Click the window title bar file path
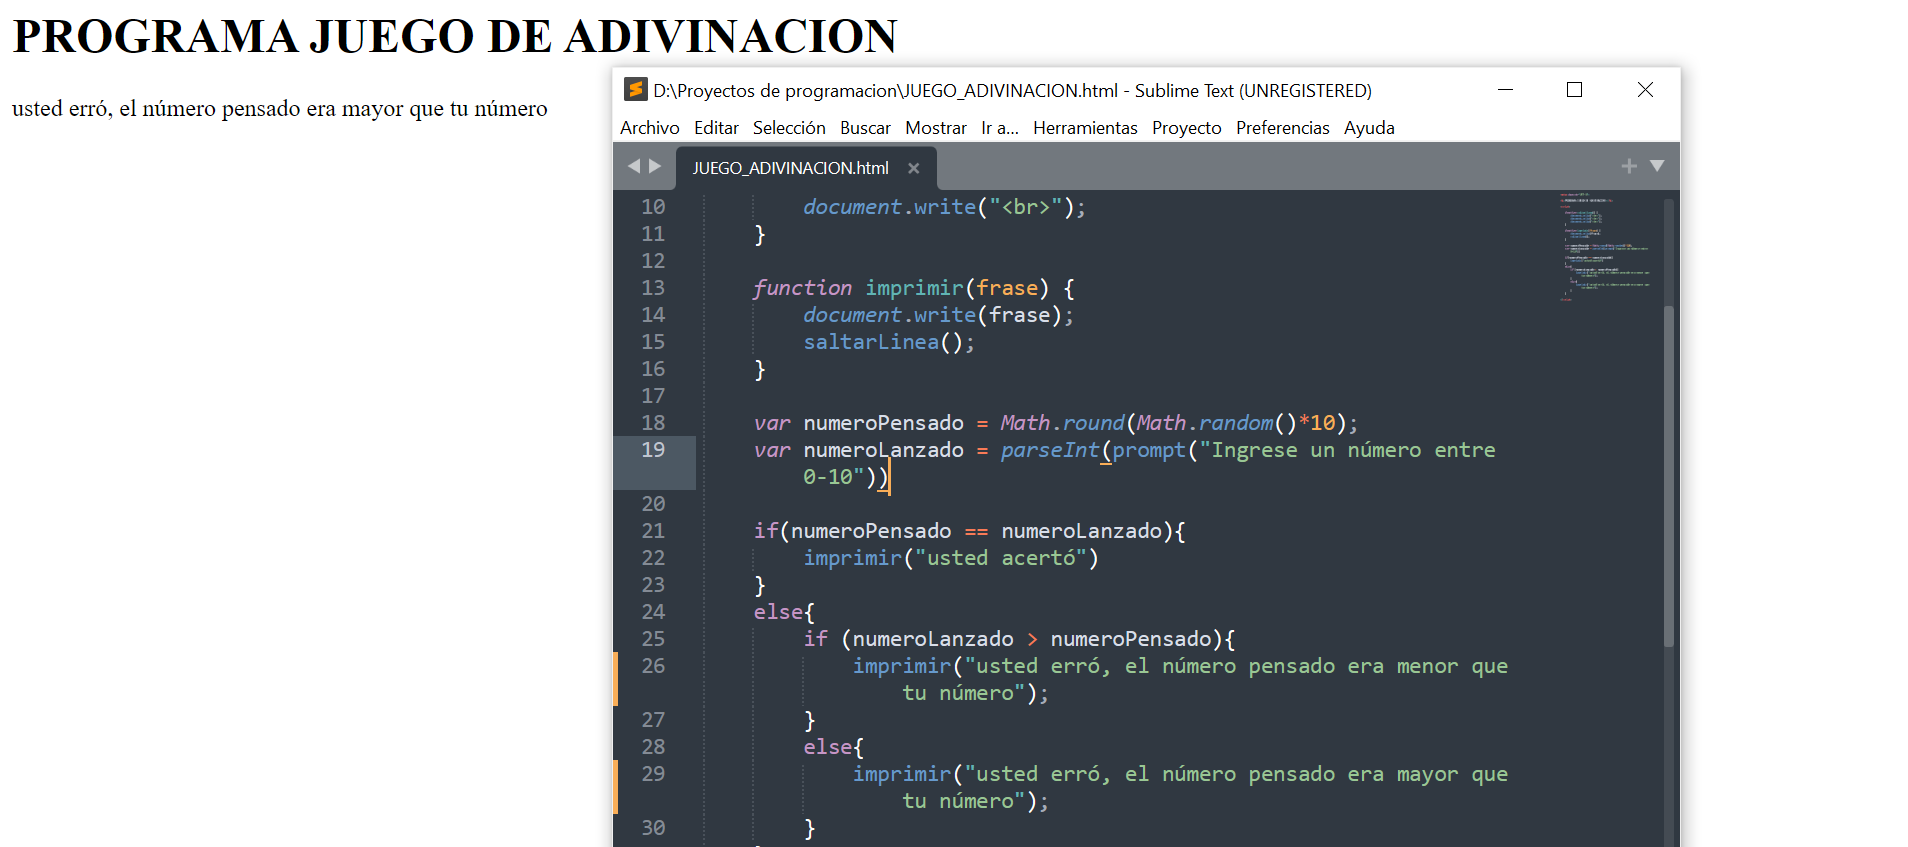The width and height of the screenshot is (1908, 847). 886,91
